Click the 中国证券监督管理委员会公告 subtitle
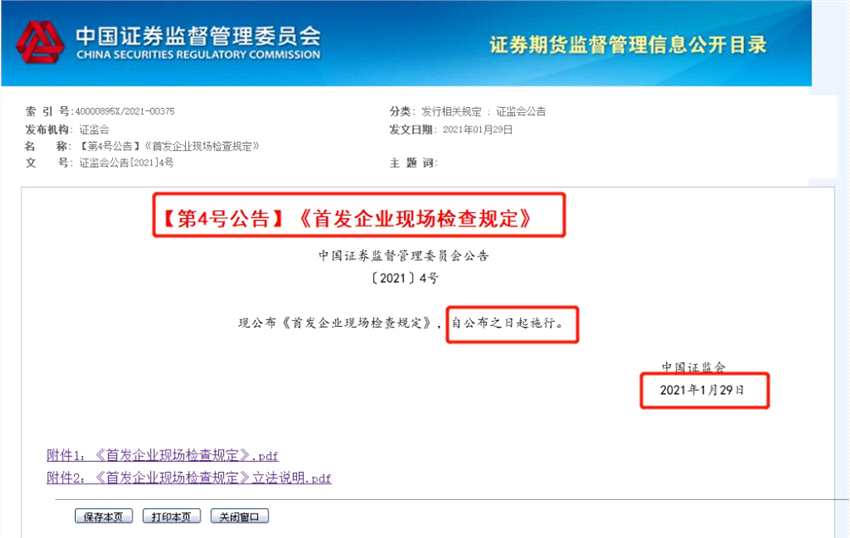This screenshot has width=850, height=538. pos(404,255)
